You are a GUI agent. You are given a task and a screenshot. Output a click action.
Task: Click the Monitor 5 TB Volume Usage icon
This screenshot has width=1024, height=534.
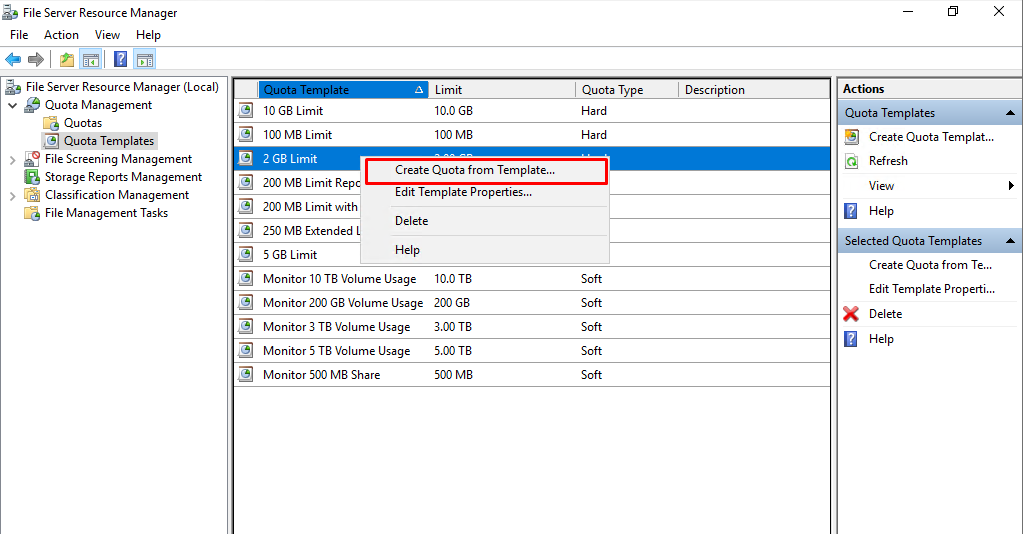click(246, 351)
